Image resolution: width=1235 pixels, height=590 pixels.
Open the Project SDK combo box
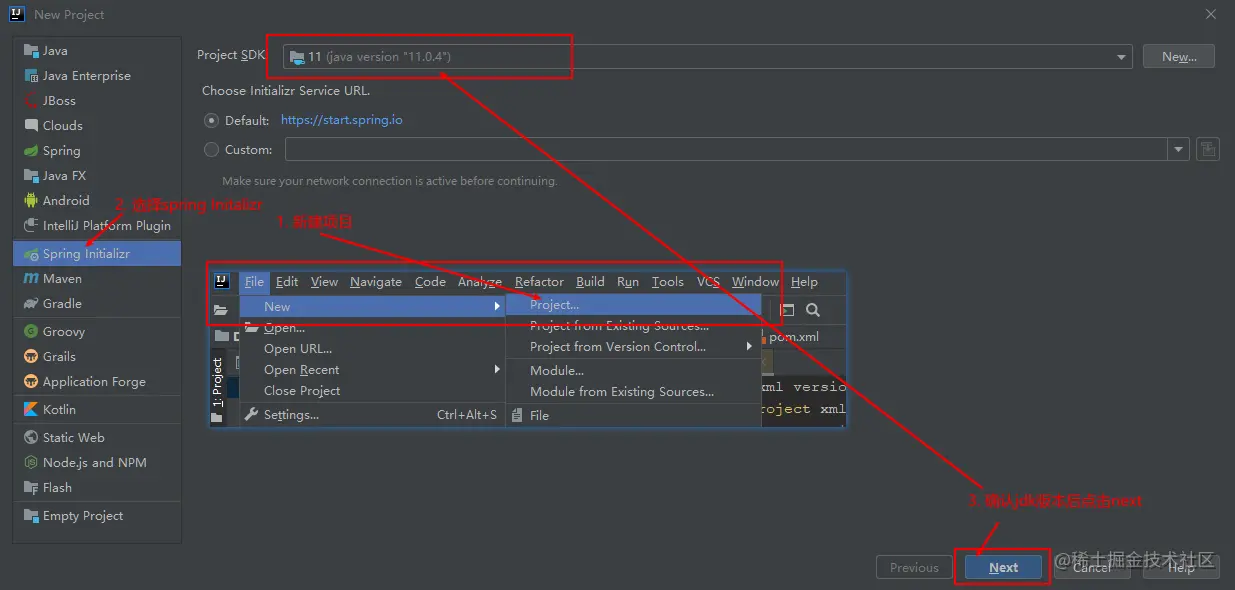[707, 57]
